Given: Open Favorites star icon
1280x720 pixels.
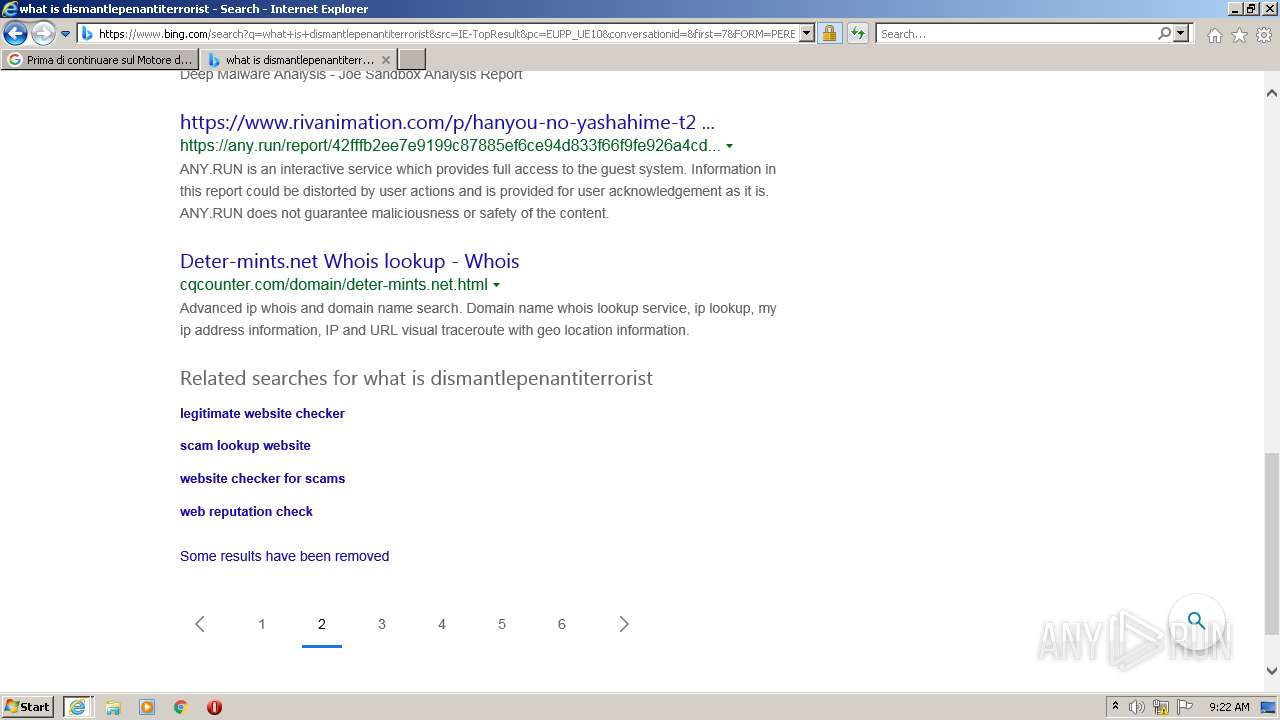Looking at the screenshot, I should 1239,35.
